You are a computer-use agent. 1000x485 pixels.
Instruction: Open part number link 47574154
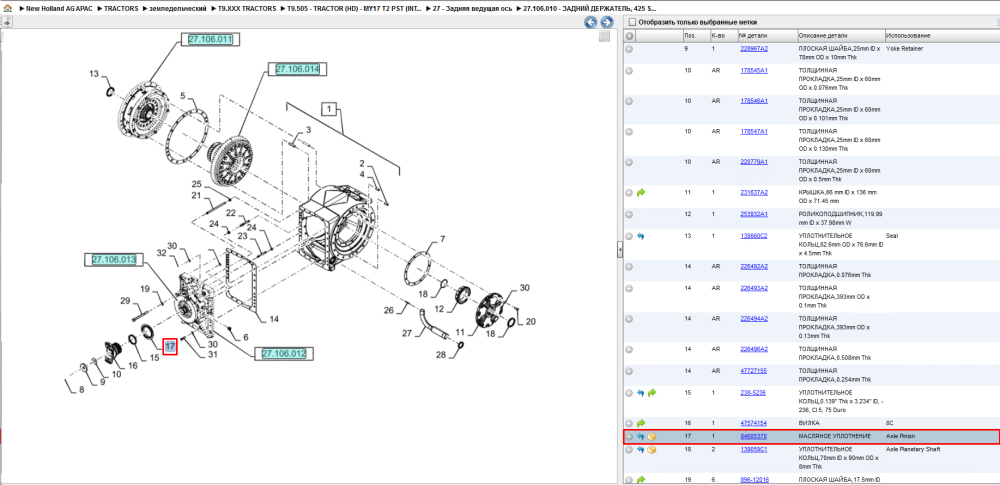pyautogui.click(x=753, y=423)
